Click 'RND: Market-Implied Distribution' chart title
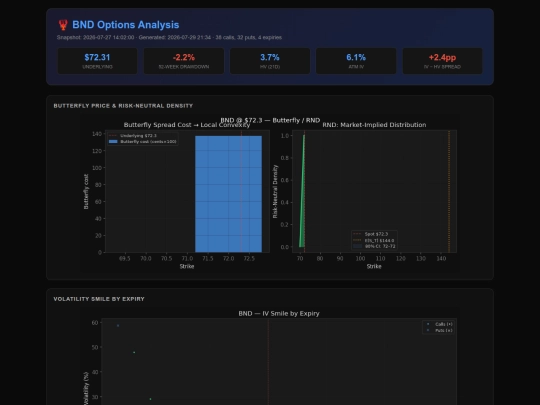The image size is (540, 405). click(374, 125)
